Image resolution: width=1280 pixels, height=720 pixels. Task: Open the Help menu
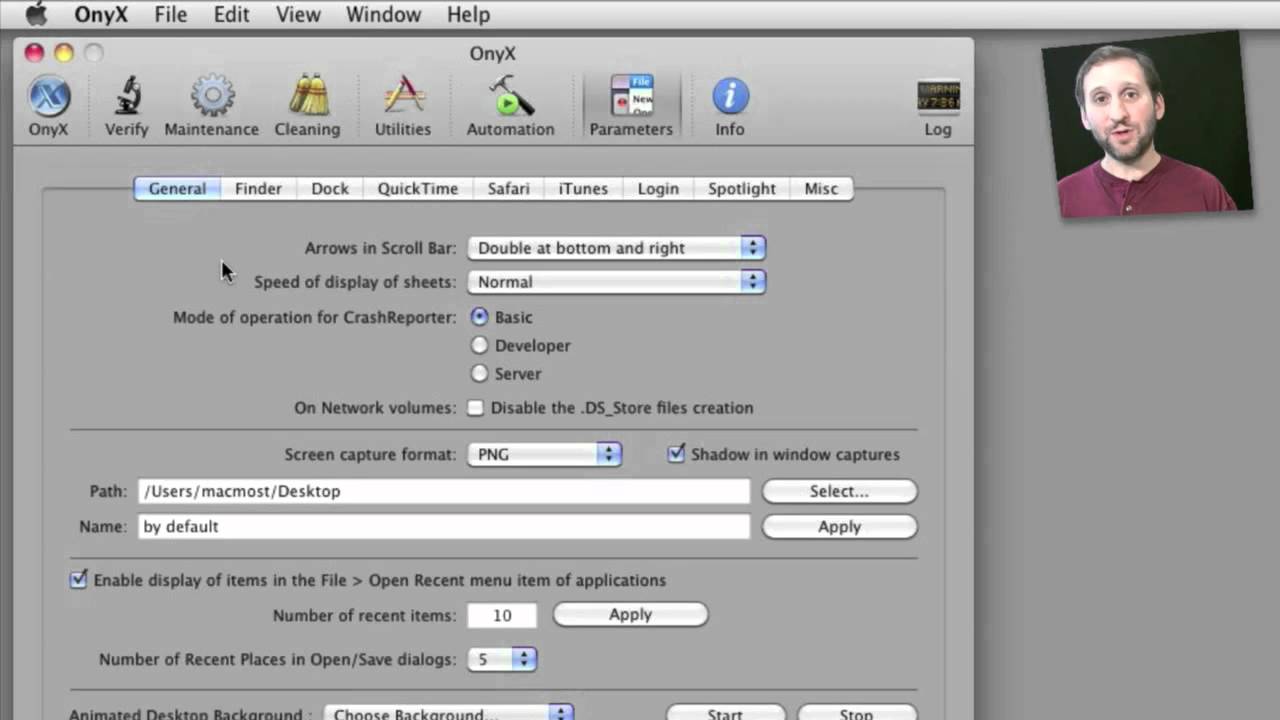468,14
